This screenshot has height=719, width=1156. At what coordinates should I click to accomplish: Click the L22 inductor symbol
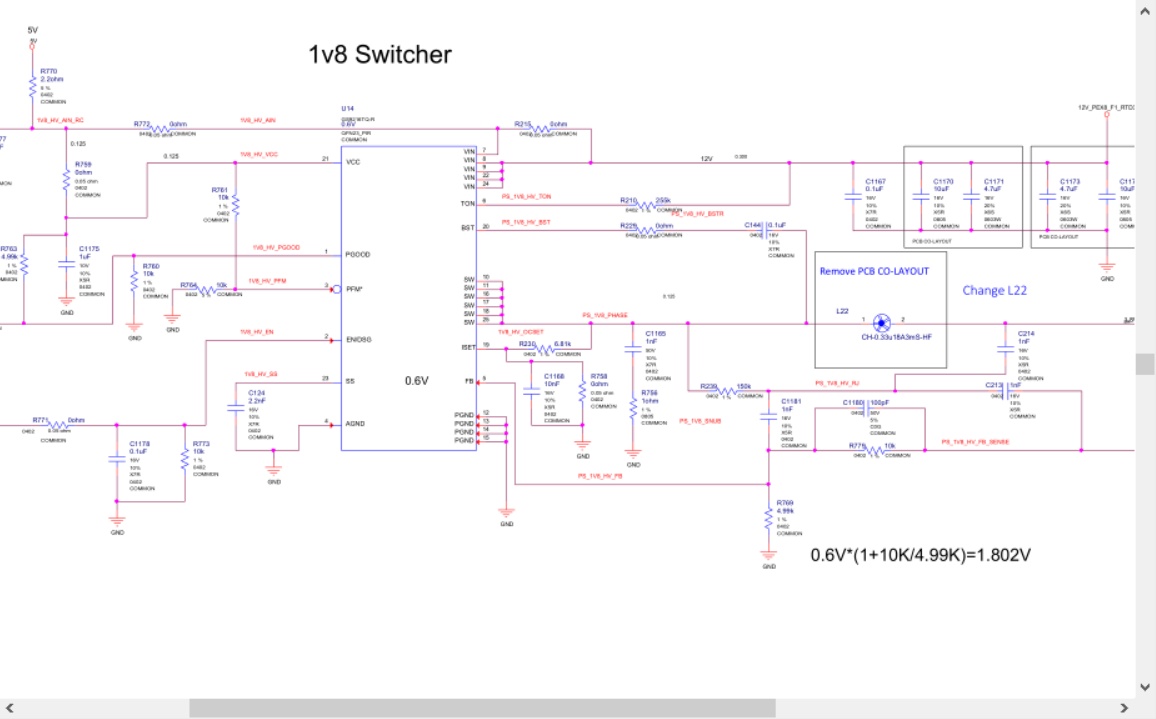tap(881, 322)
